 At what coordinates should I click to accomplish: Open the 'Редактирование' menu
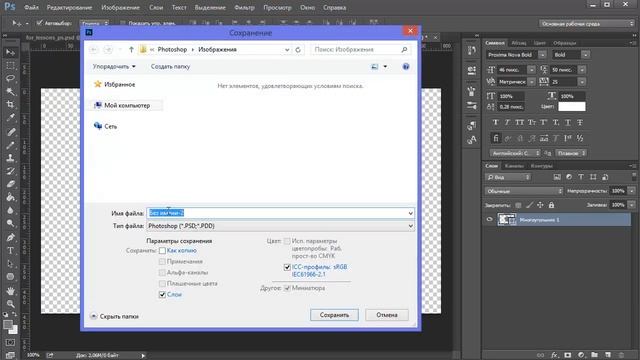click(69, 7)
